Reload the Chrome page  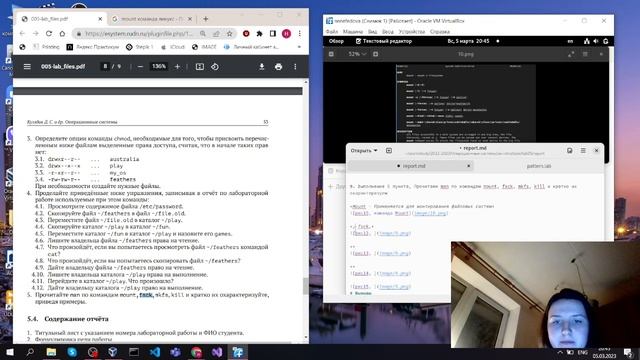coord(49,33)
